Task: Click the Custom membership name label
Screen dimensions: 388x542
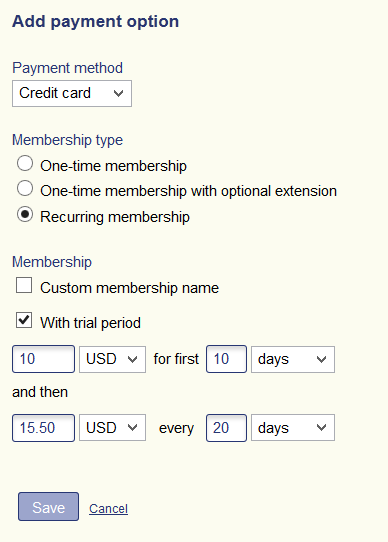Action: click(x=129, y=288)
